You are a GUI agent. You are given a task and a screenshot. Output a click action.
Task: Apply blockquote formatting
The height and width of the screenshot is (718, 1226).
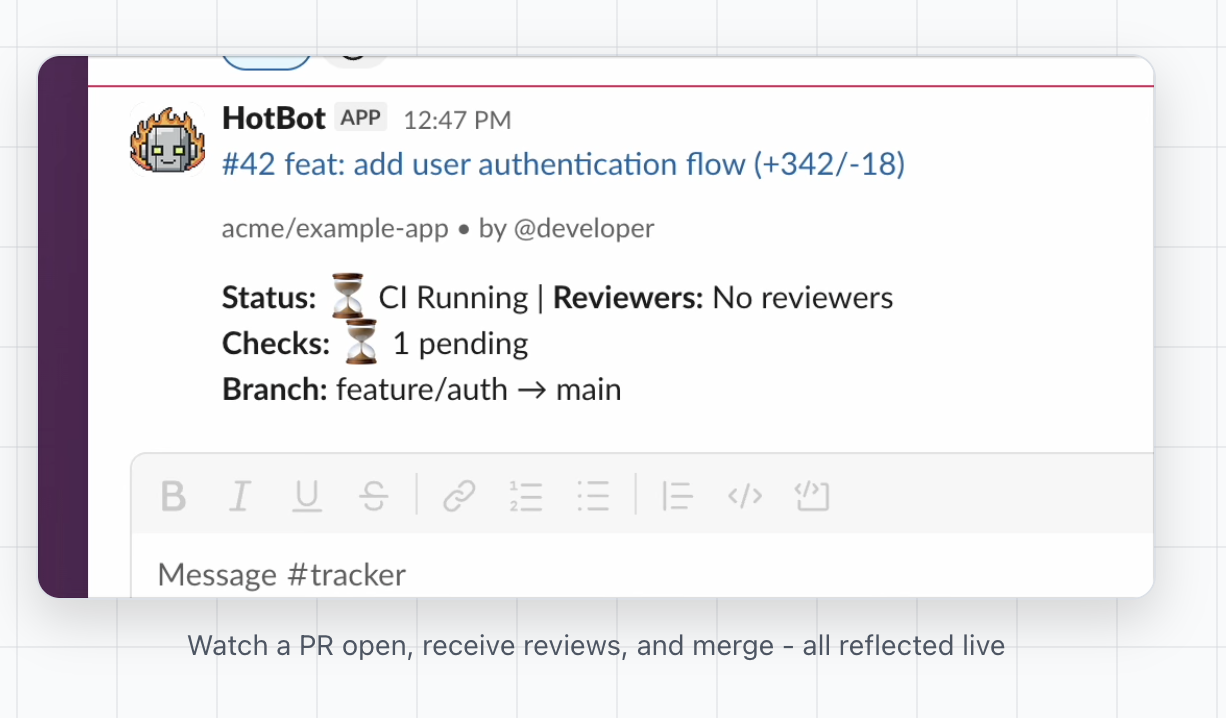677,496
